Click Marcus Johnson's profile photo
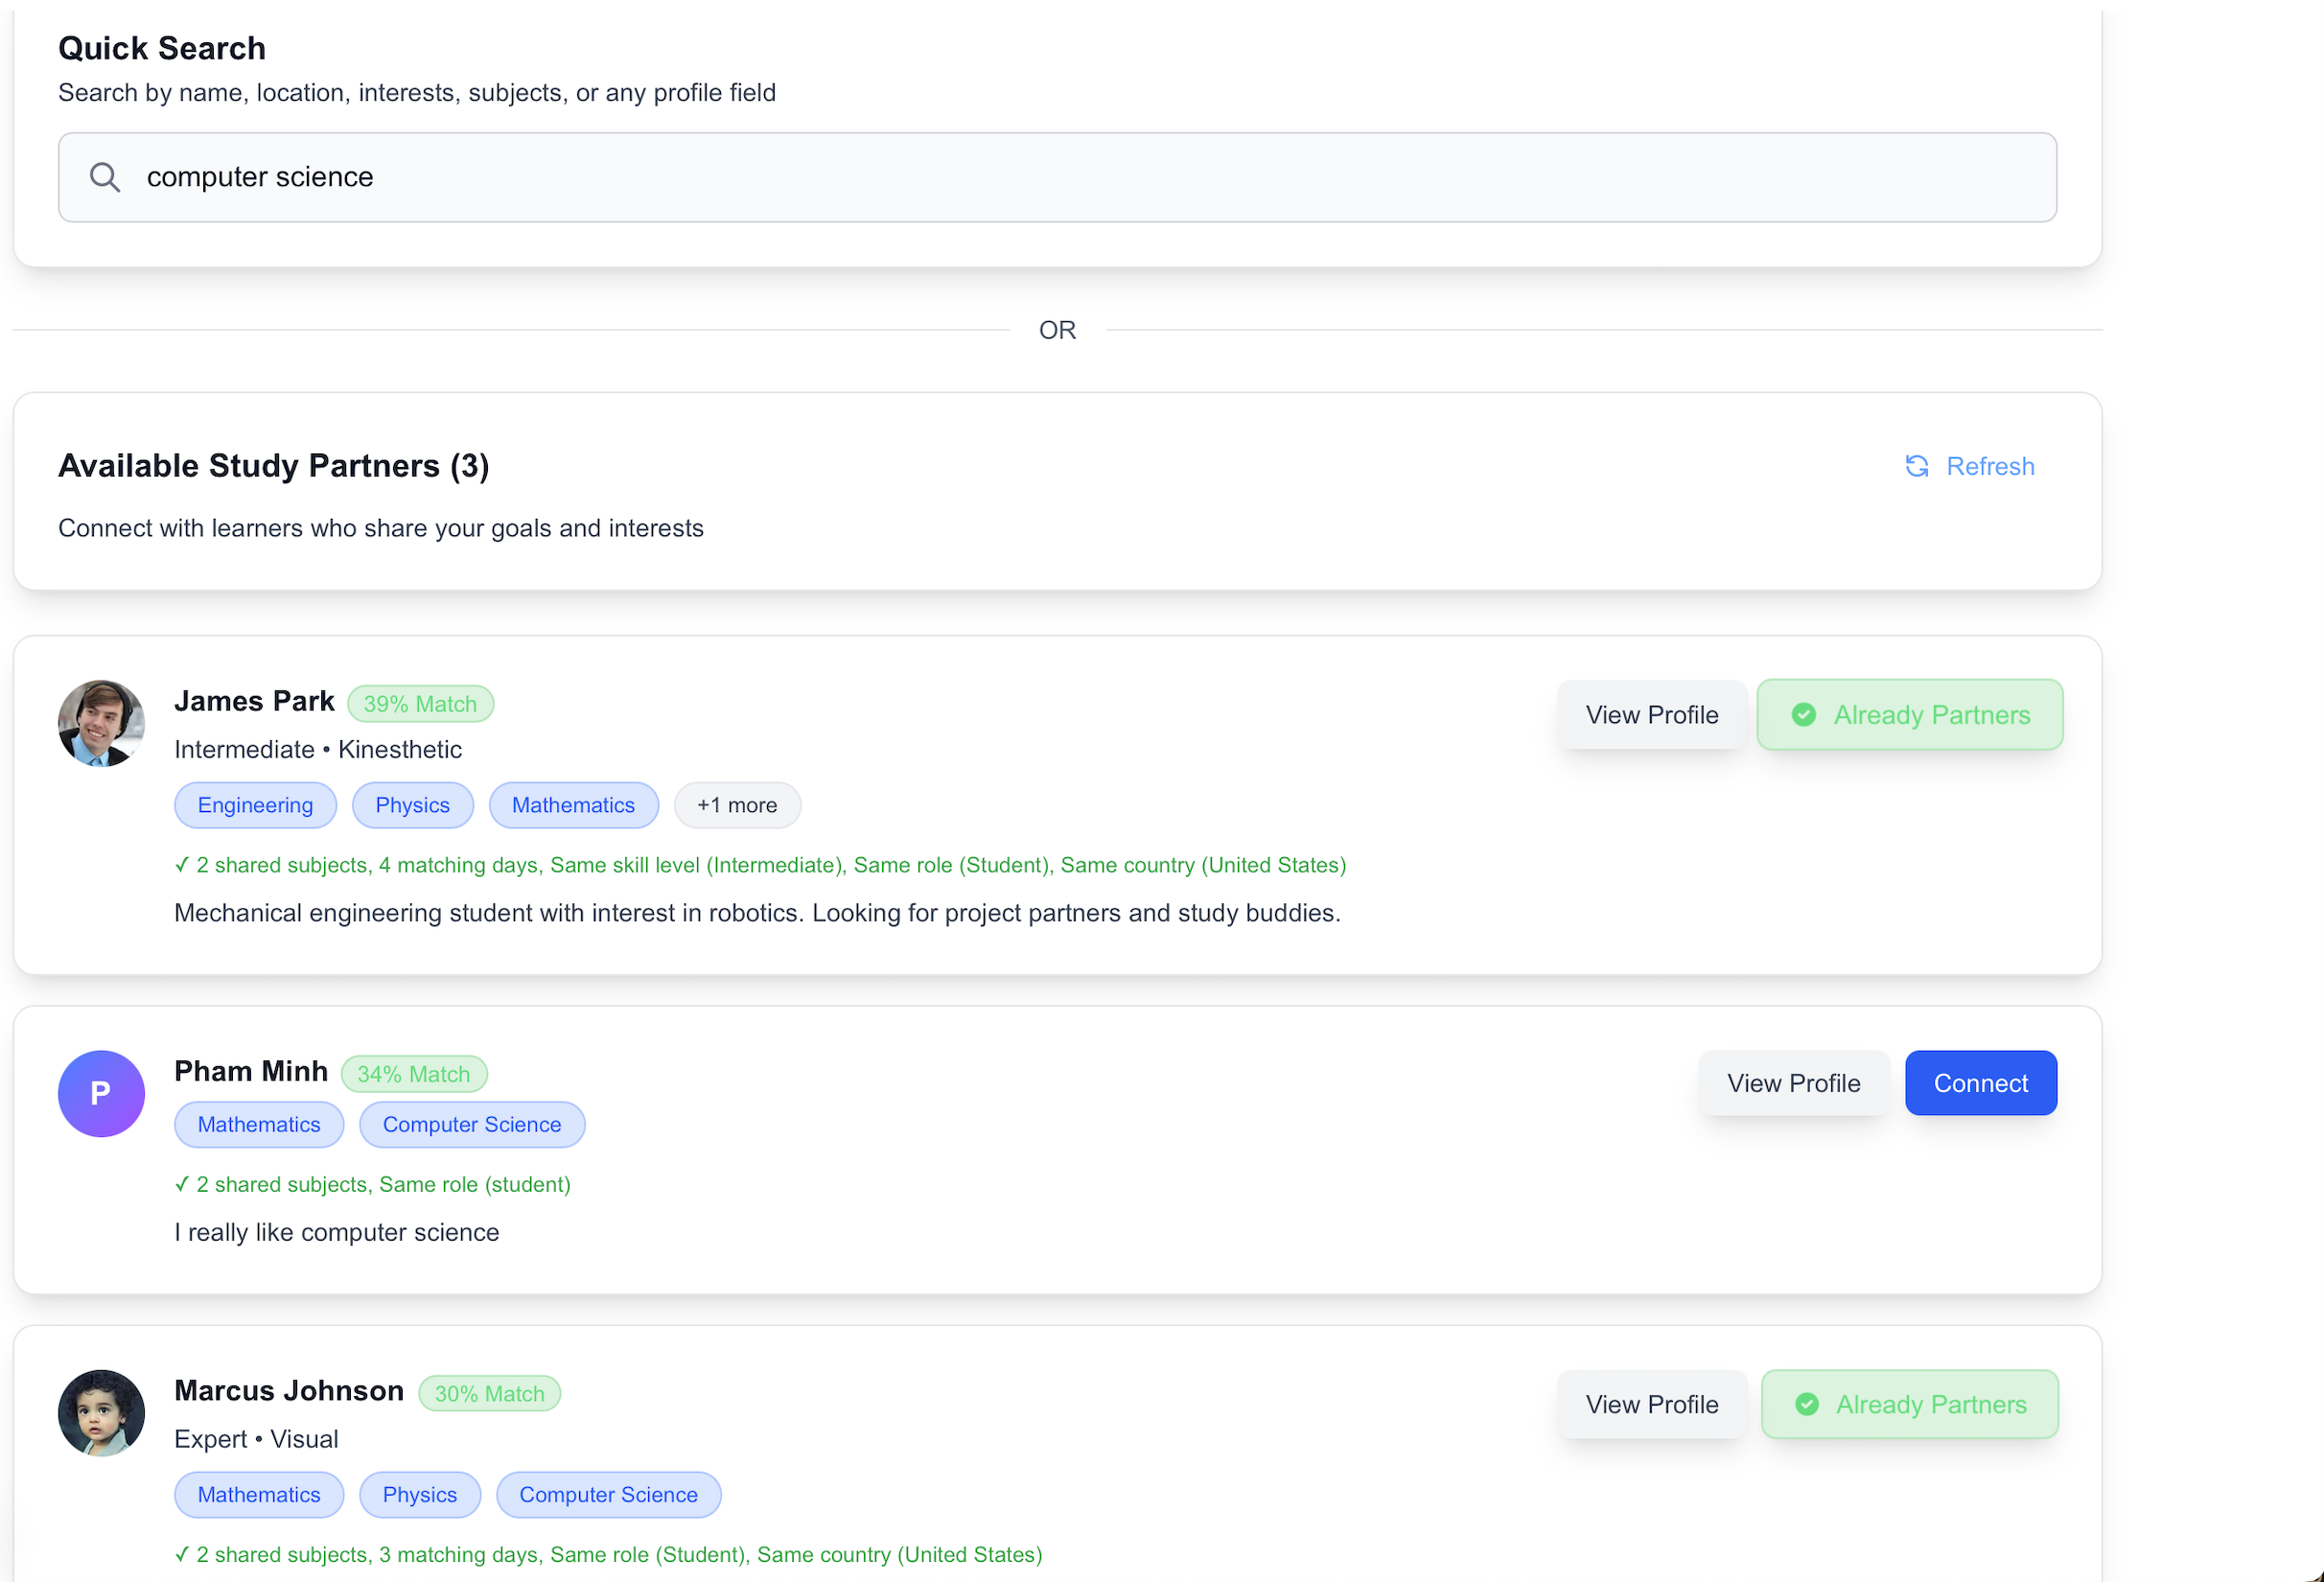This screenshot has width=2324, height=1582. coord(101,1412)
